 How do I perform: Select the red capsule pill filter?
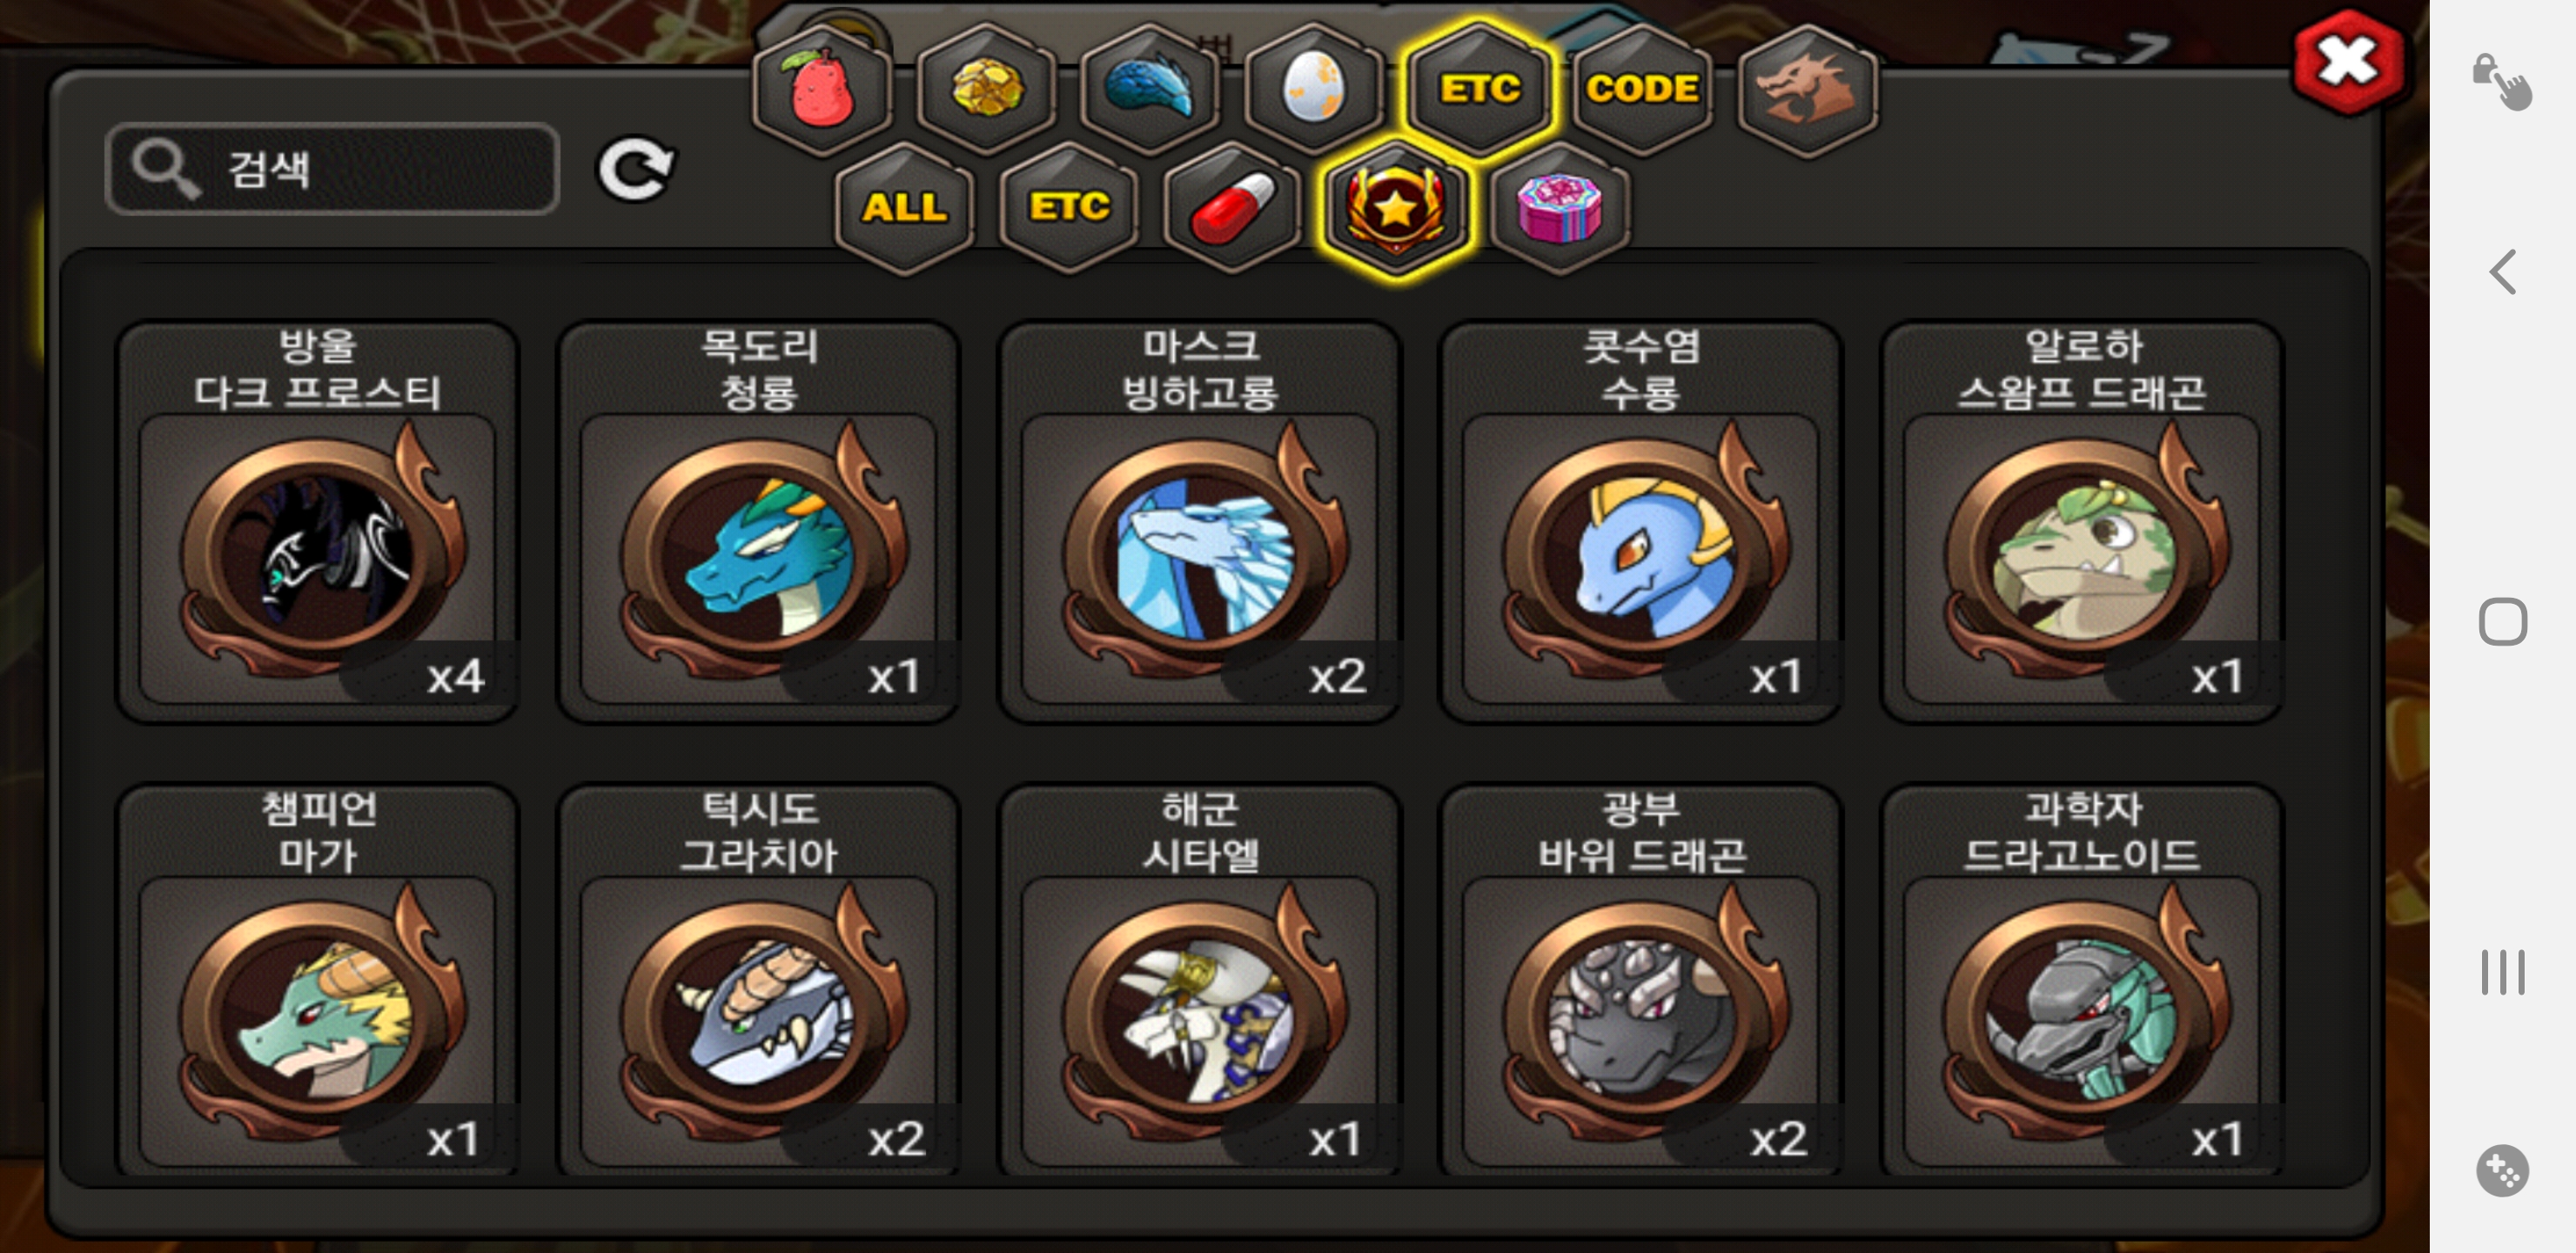point(1233,207)
